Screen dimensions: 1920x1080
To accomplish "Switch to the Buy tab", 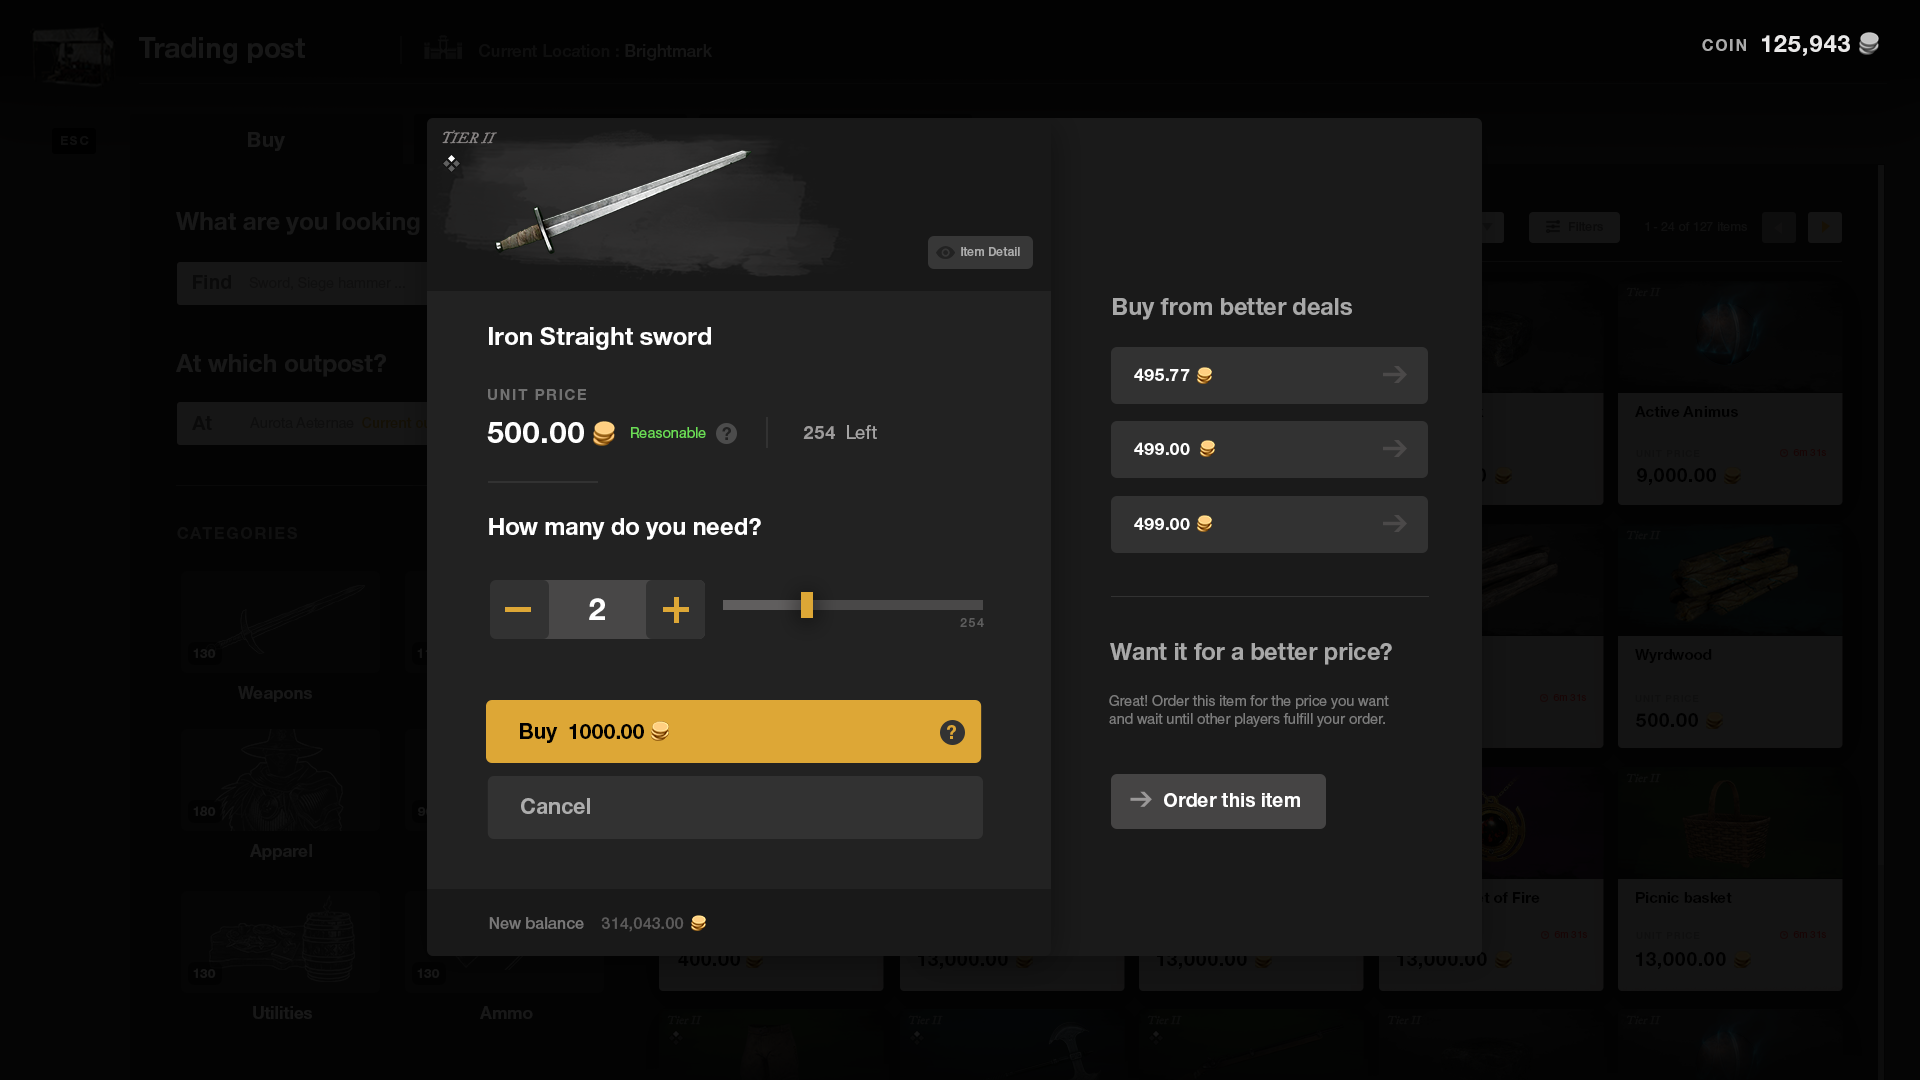I will click(x=265, y=140).
